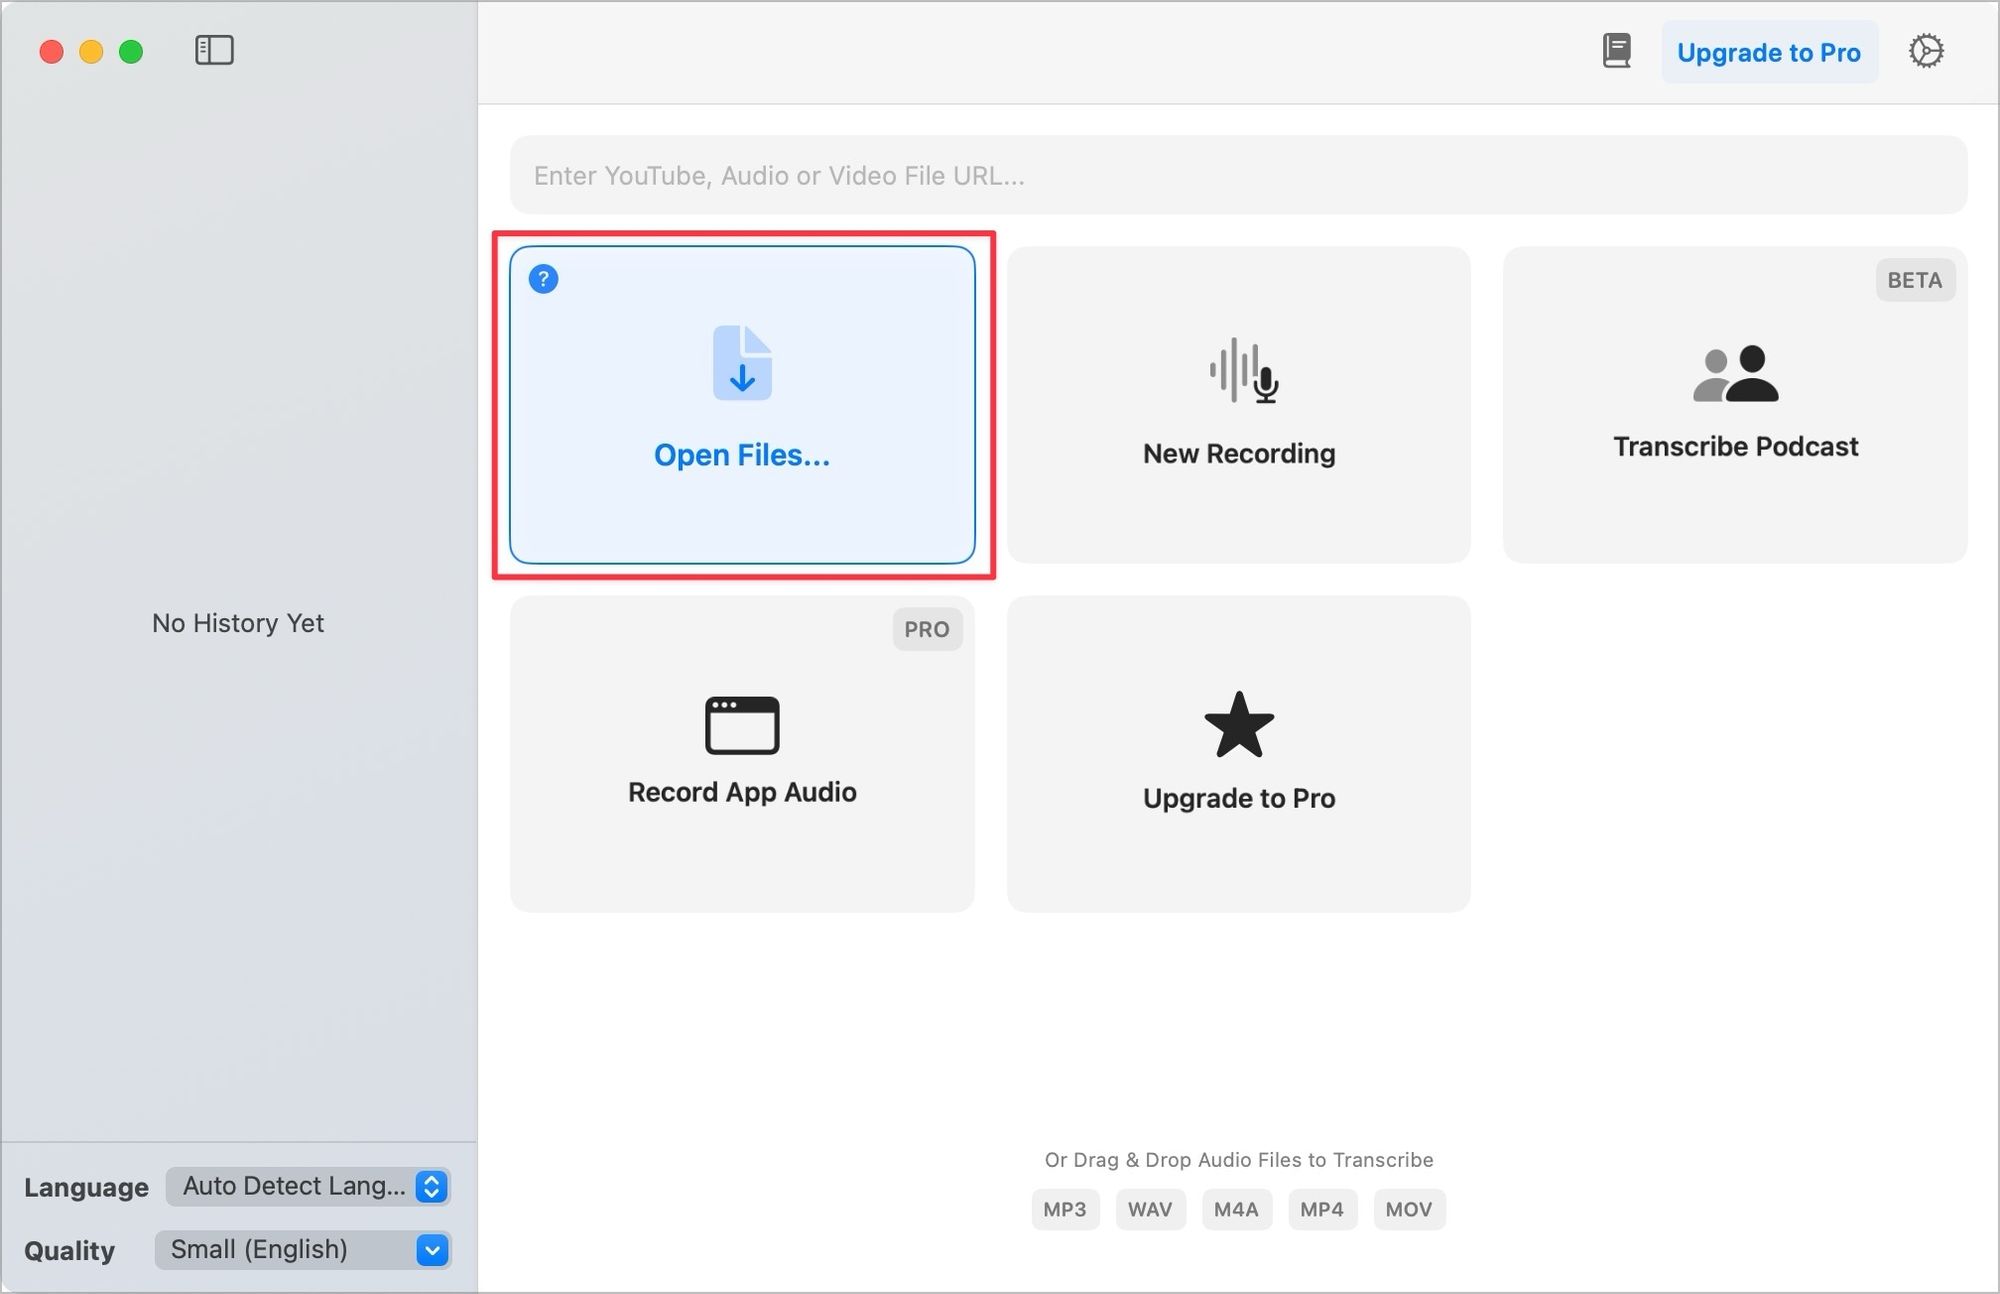Screen dimensions: 2000x1294
Task: Click the app window icon for Record App Audio
Action: click(742, 725)
